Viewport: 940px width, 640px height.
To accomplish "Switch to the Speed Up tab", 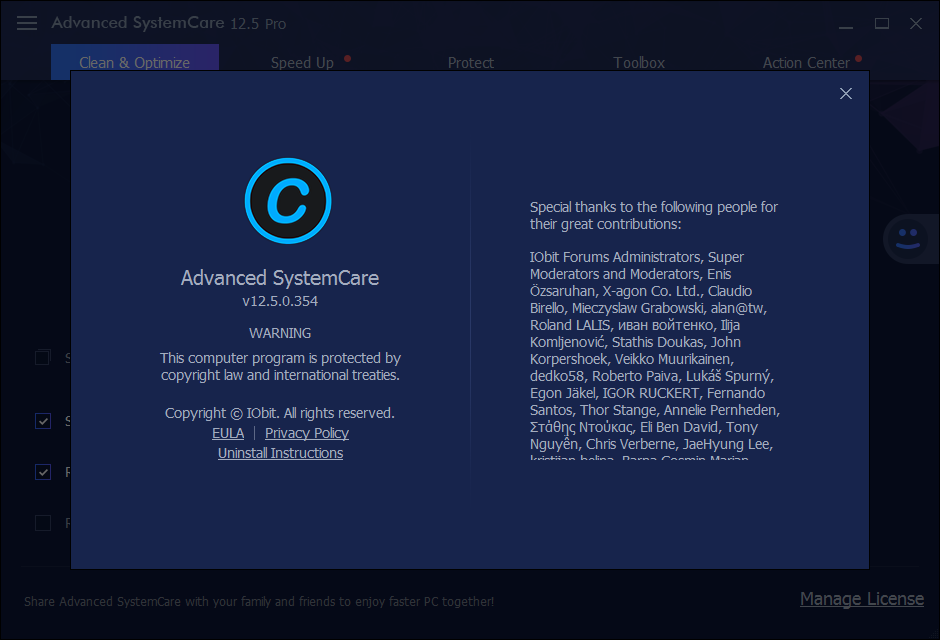I will 302,62.
